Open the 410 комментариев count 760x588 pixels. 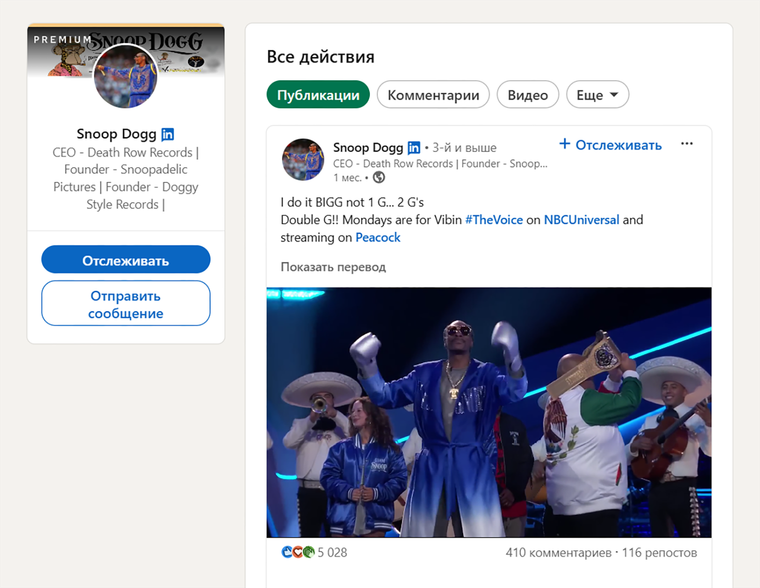[x=558, y=553]
